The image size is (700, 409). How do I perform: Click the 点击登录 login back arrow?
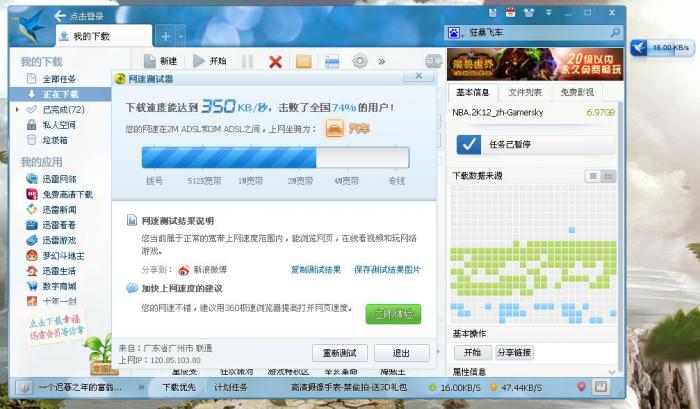tap(60, 17)
